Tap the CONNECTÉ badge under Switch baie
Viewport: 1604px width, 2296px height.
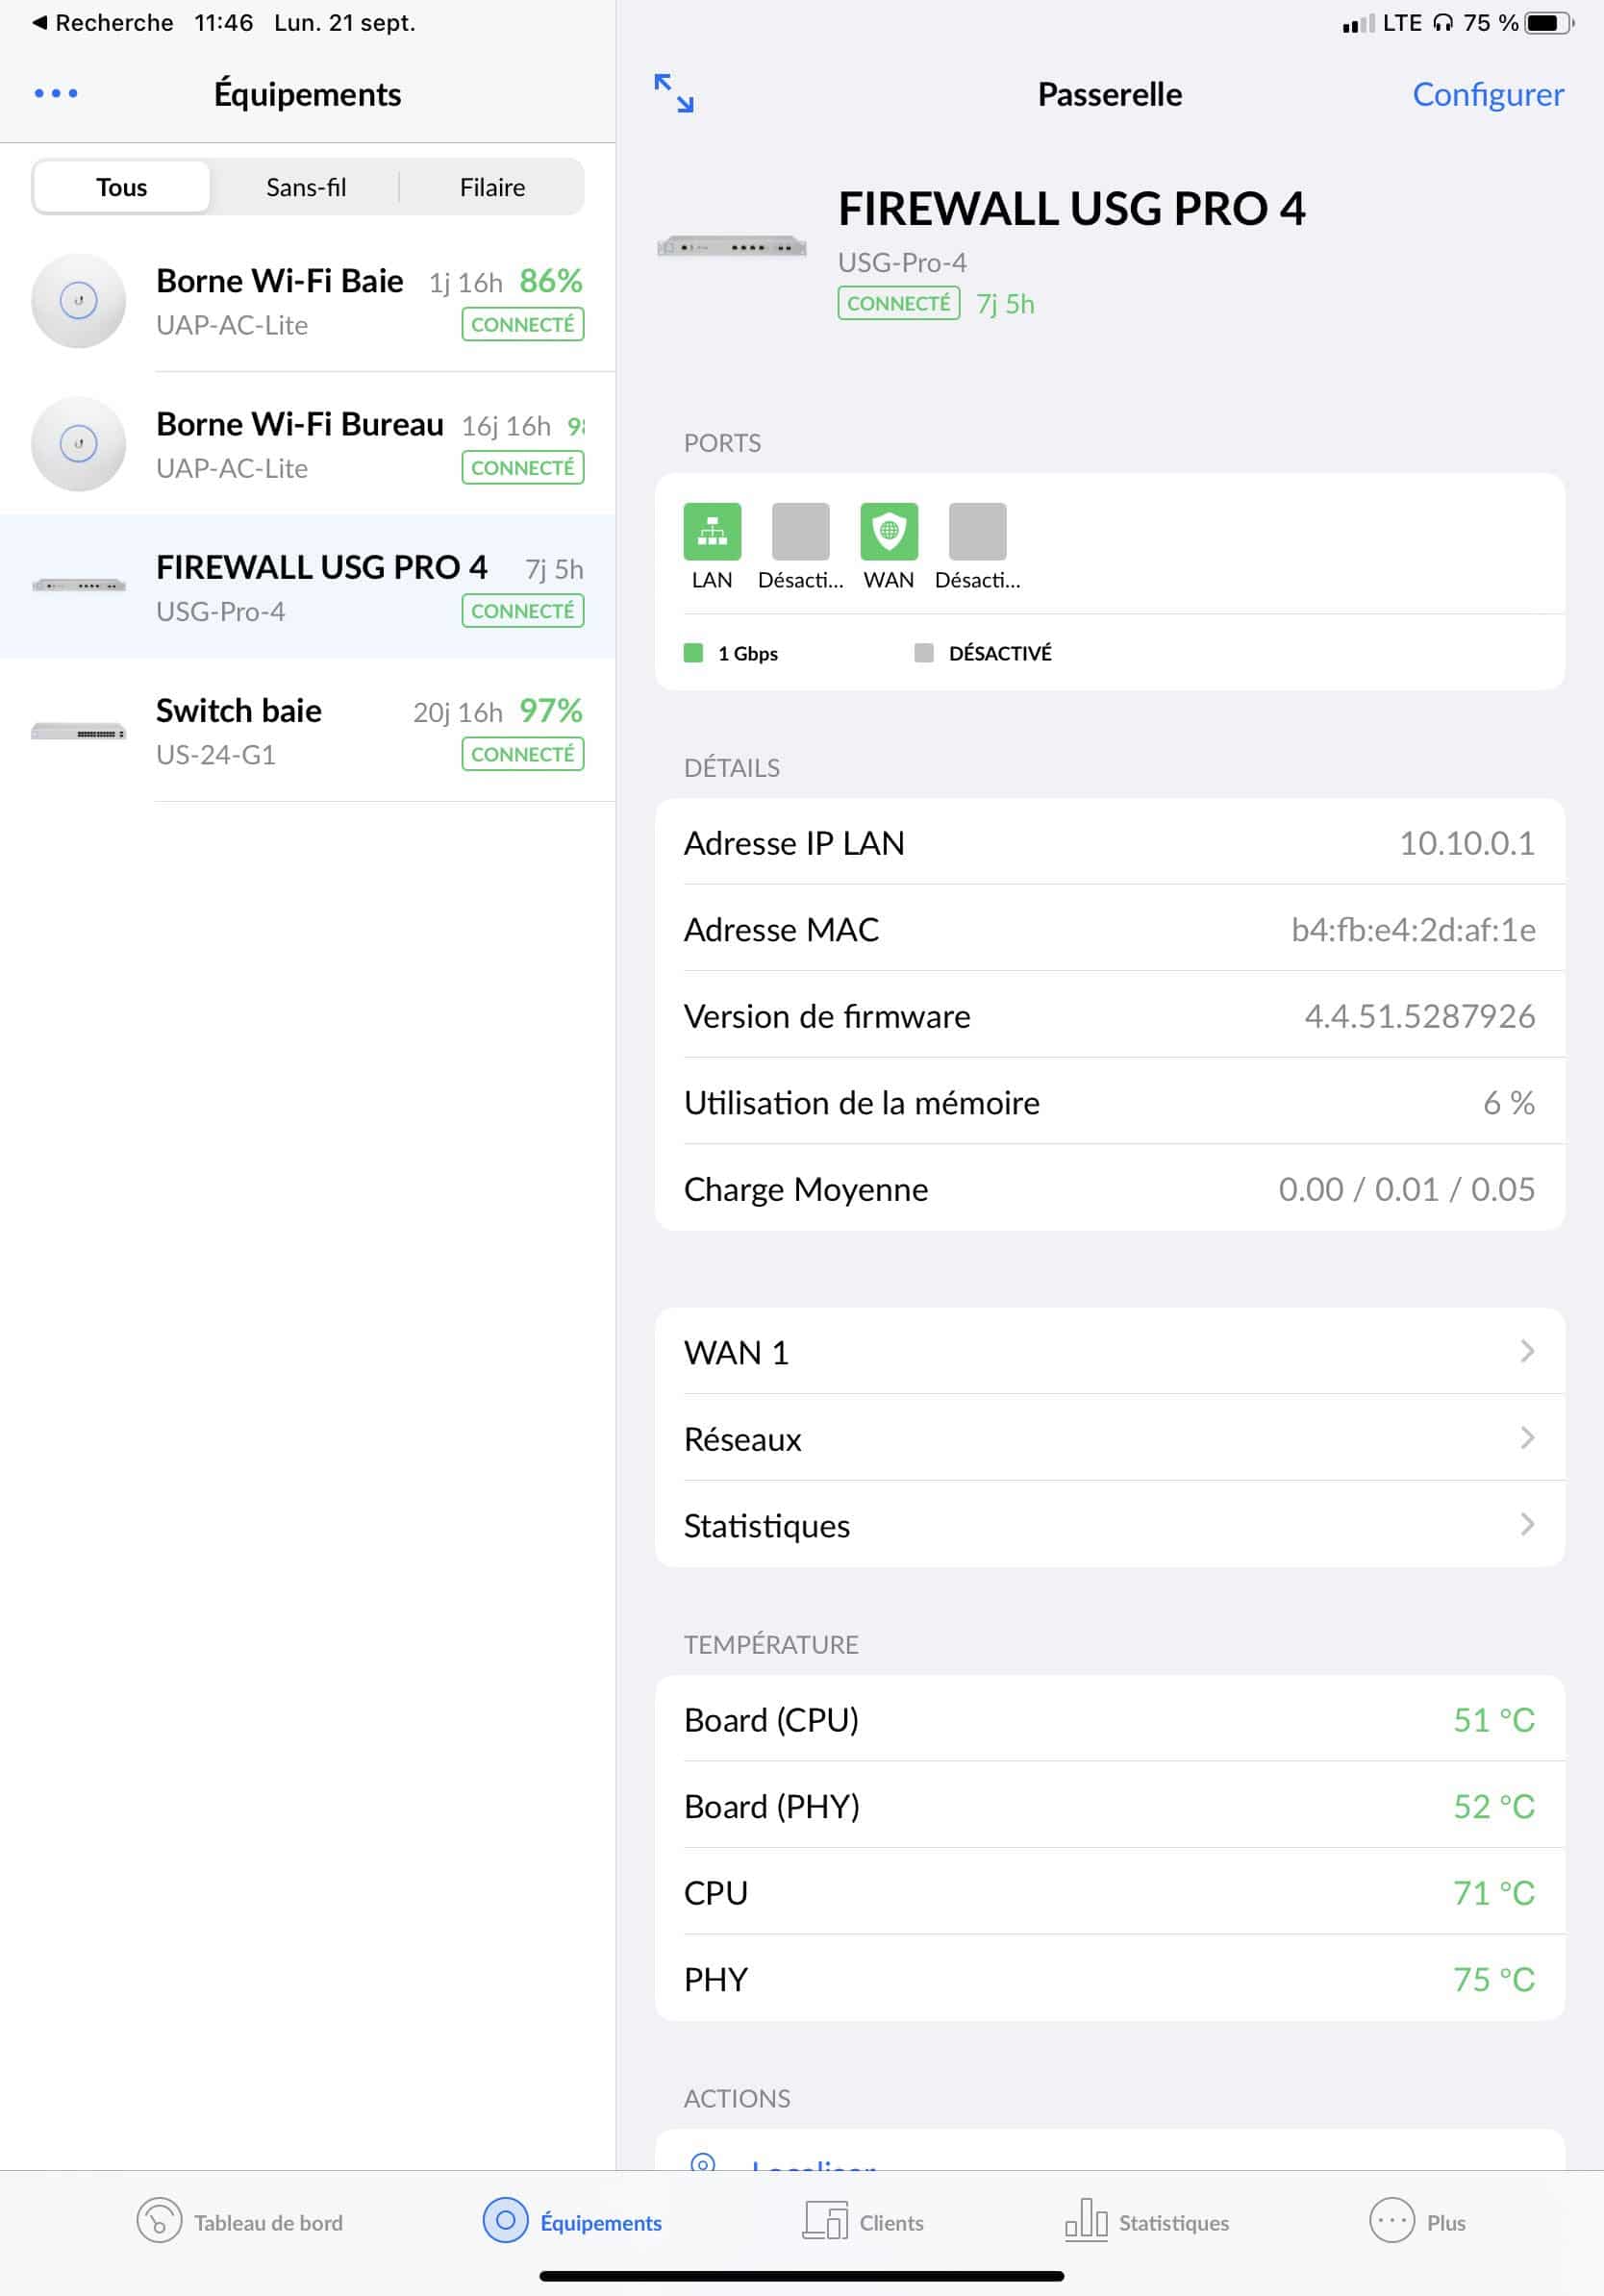coord(522,754)
